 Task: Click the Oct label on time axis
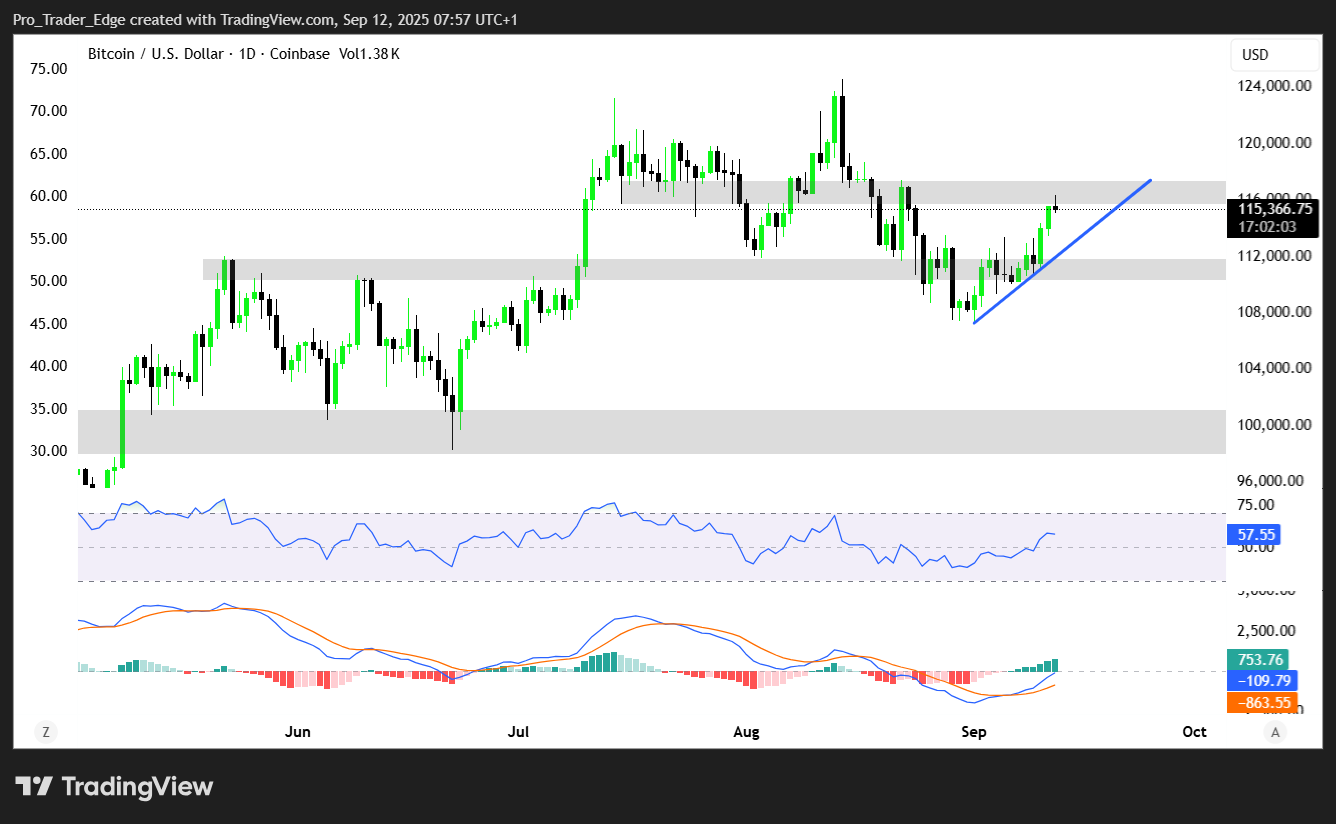pos(1194,732)
